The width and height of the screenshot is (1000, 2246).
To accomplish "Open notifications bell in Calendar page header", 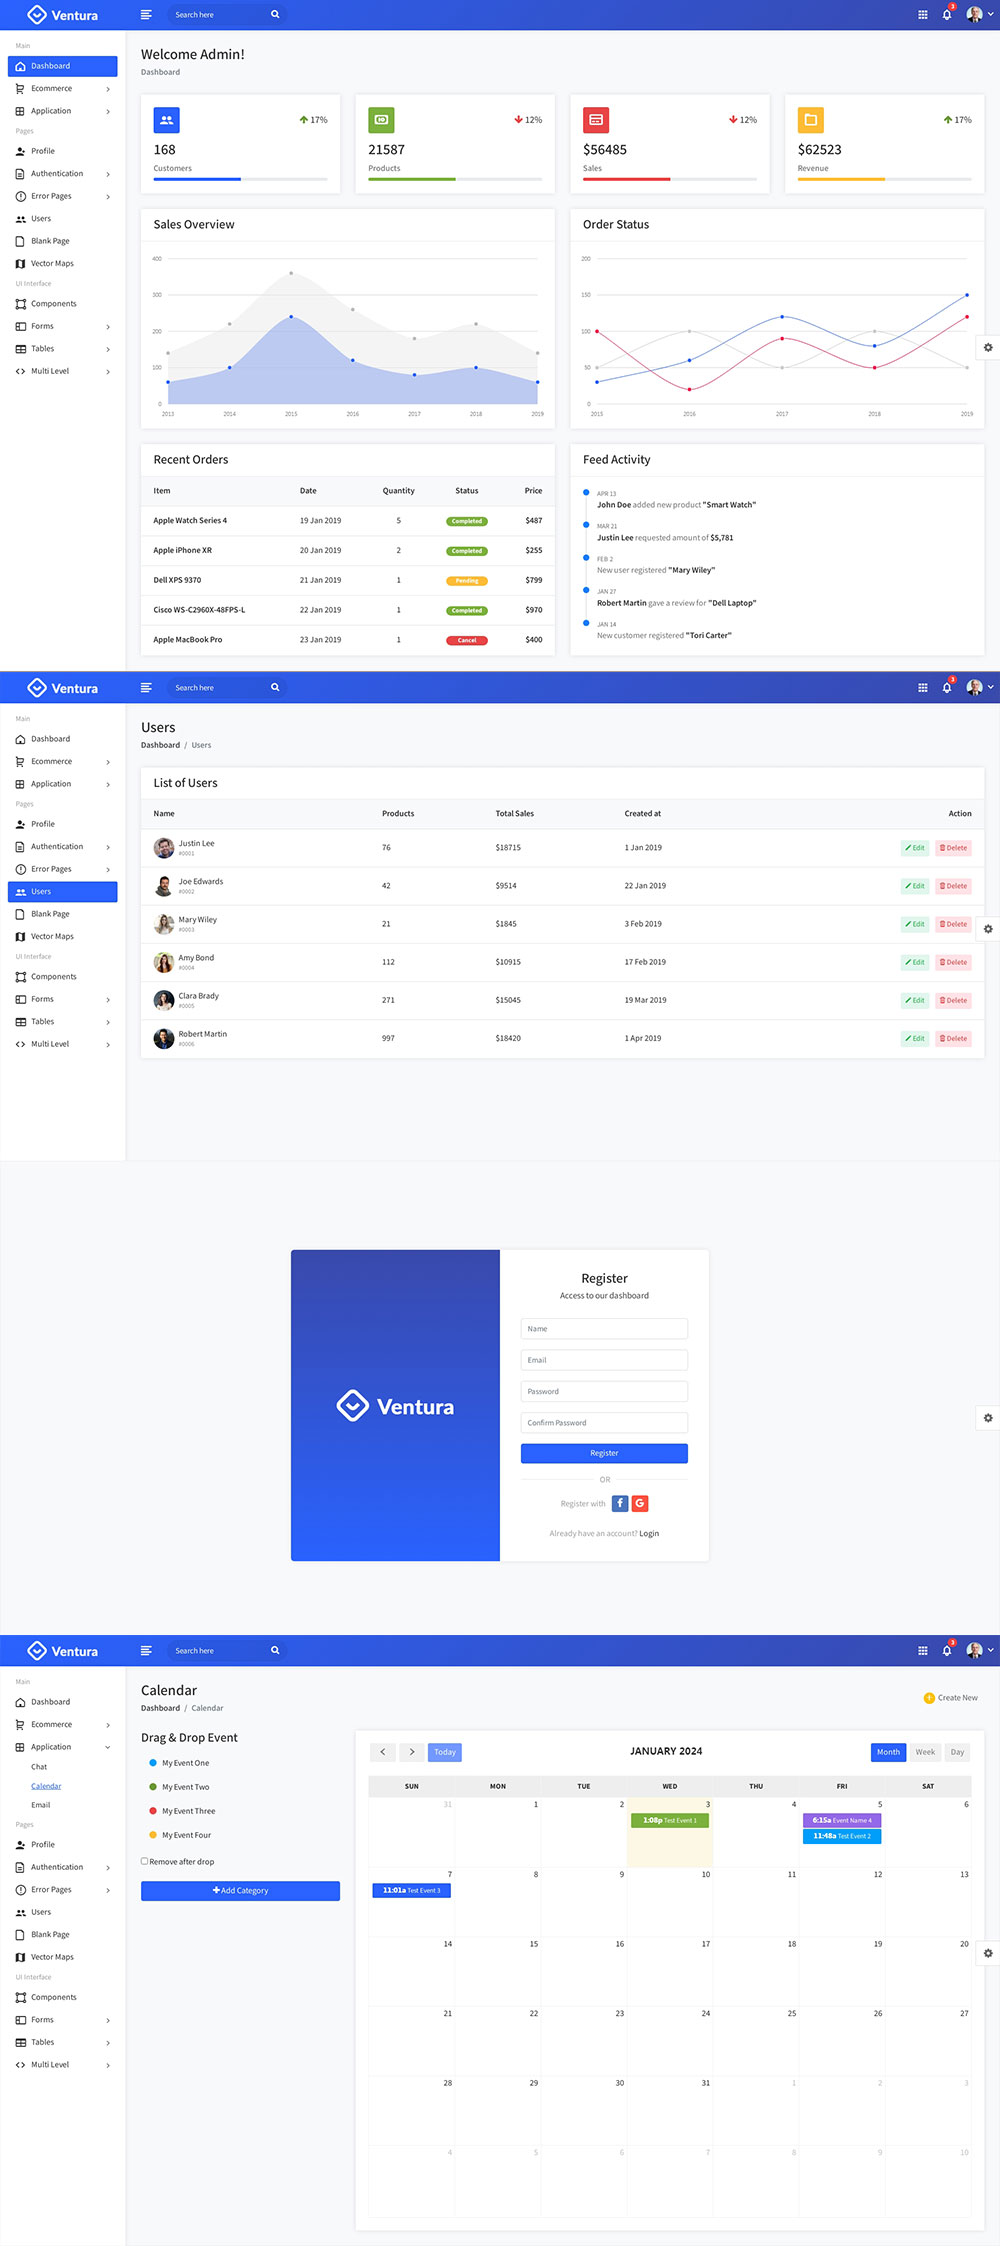I will (x=947, y=1651).
